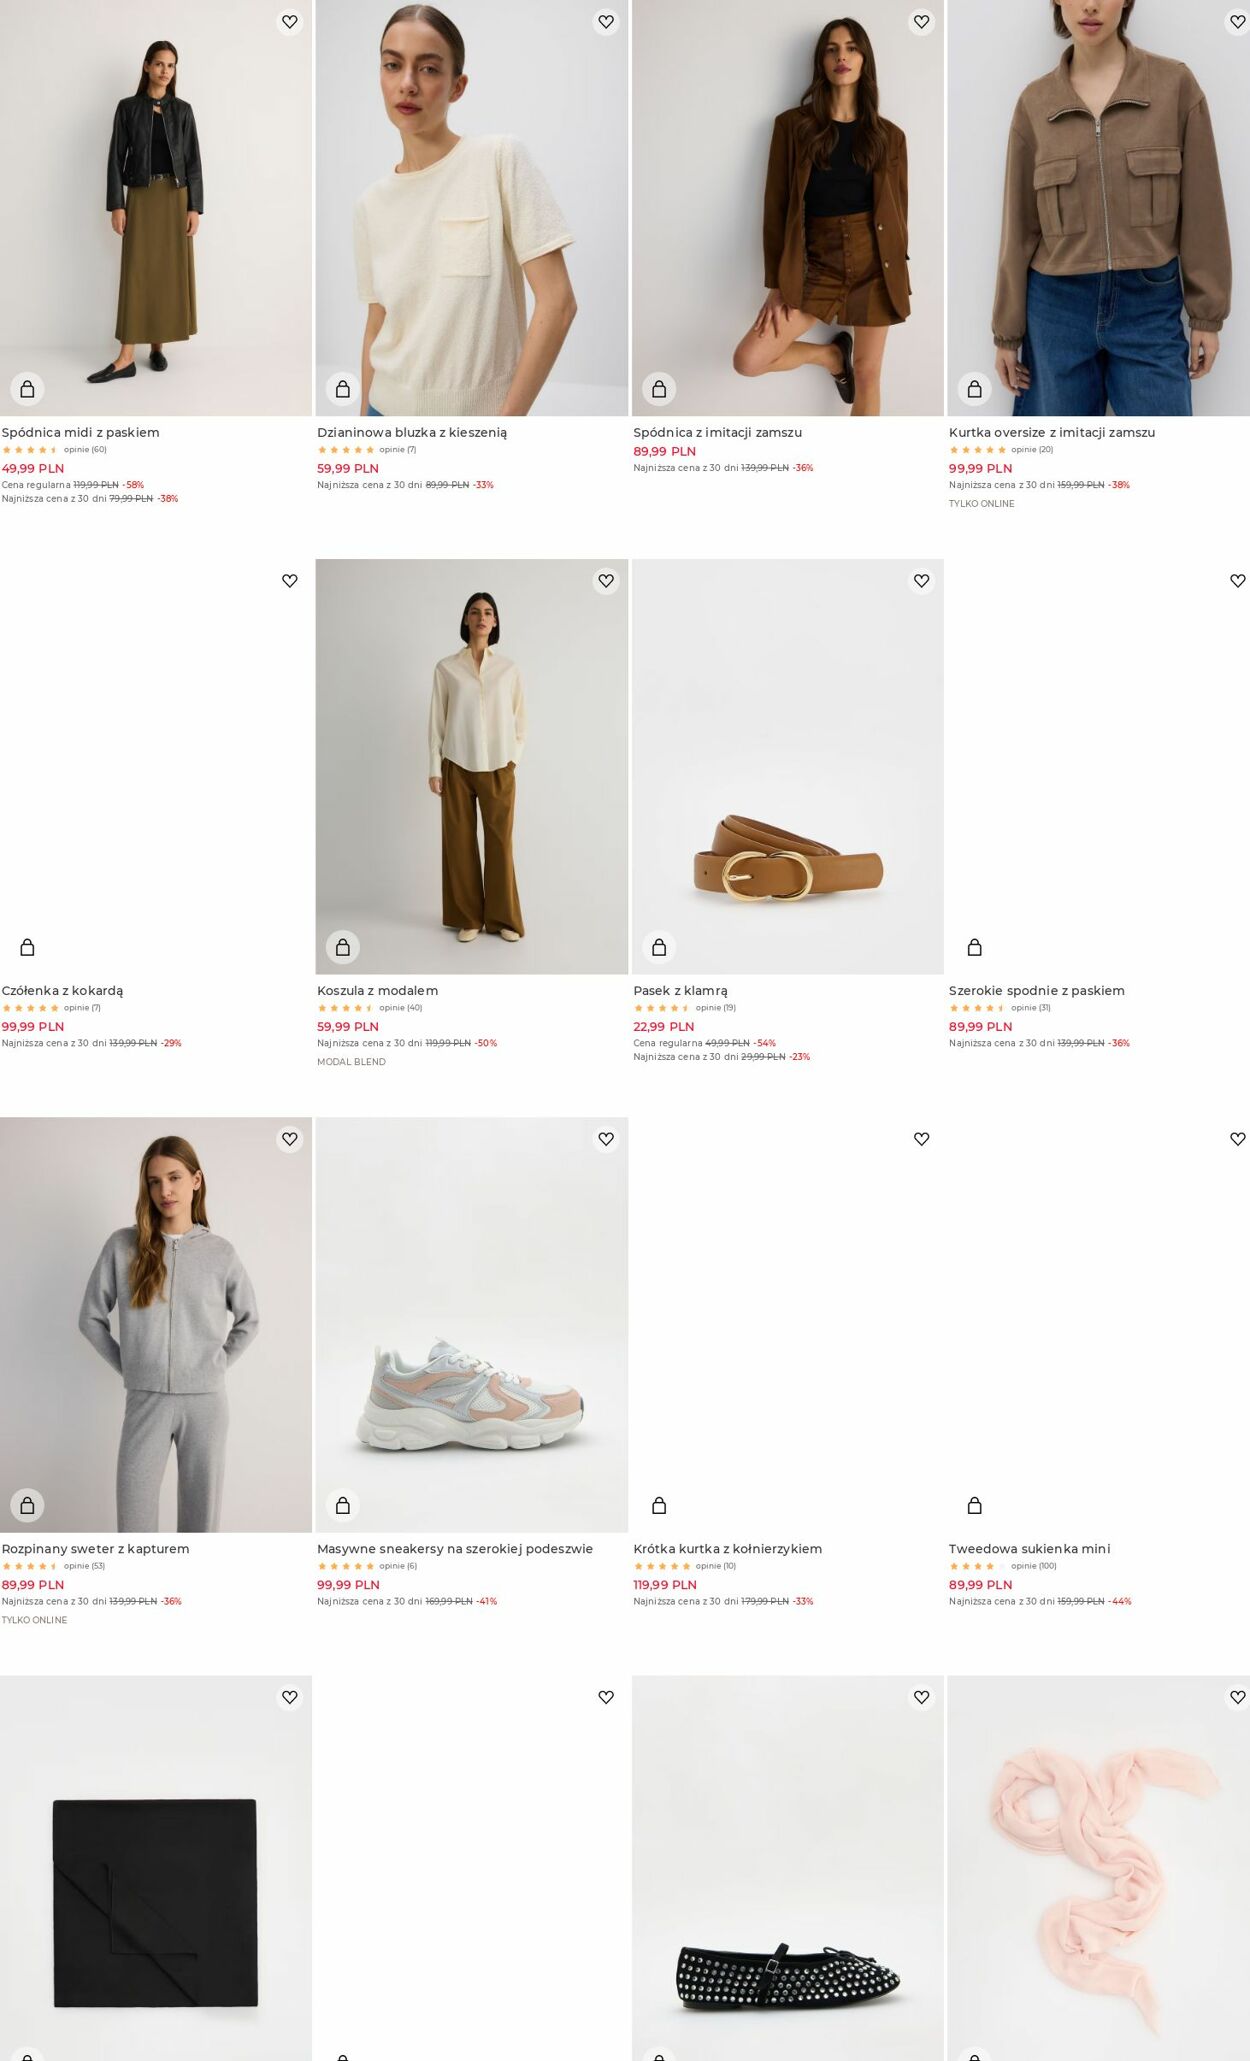Viewport: 1250px width, 2061px height.
Task: Quick-add Tweedowa sukienka mini to bag
Action: click(975, 1505)
